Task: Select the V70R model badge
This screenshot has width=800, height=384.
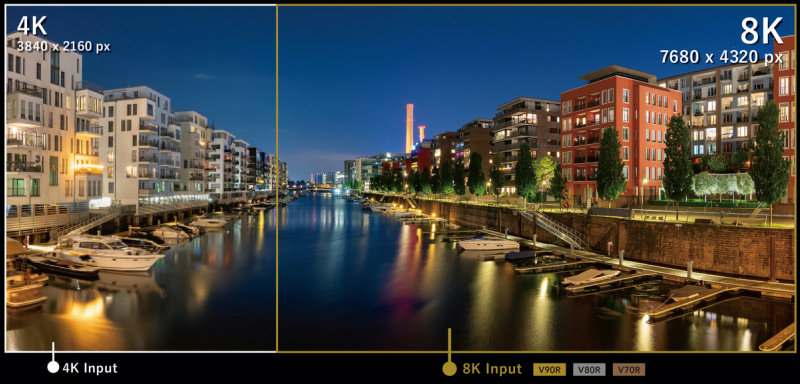Action: coord(629,369)
